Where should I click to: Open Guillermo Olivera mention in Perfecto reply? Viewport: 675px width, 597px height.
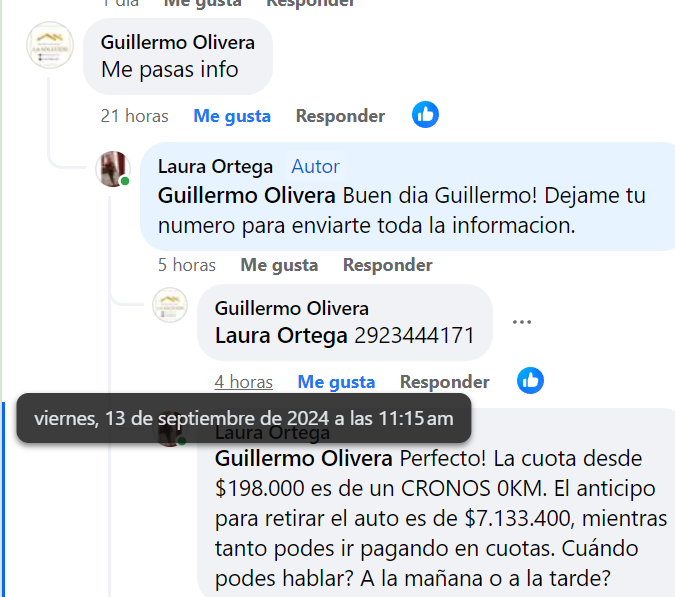303,459
